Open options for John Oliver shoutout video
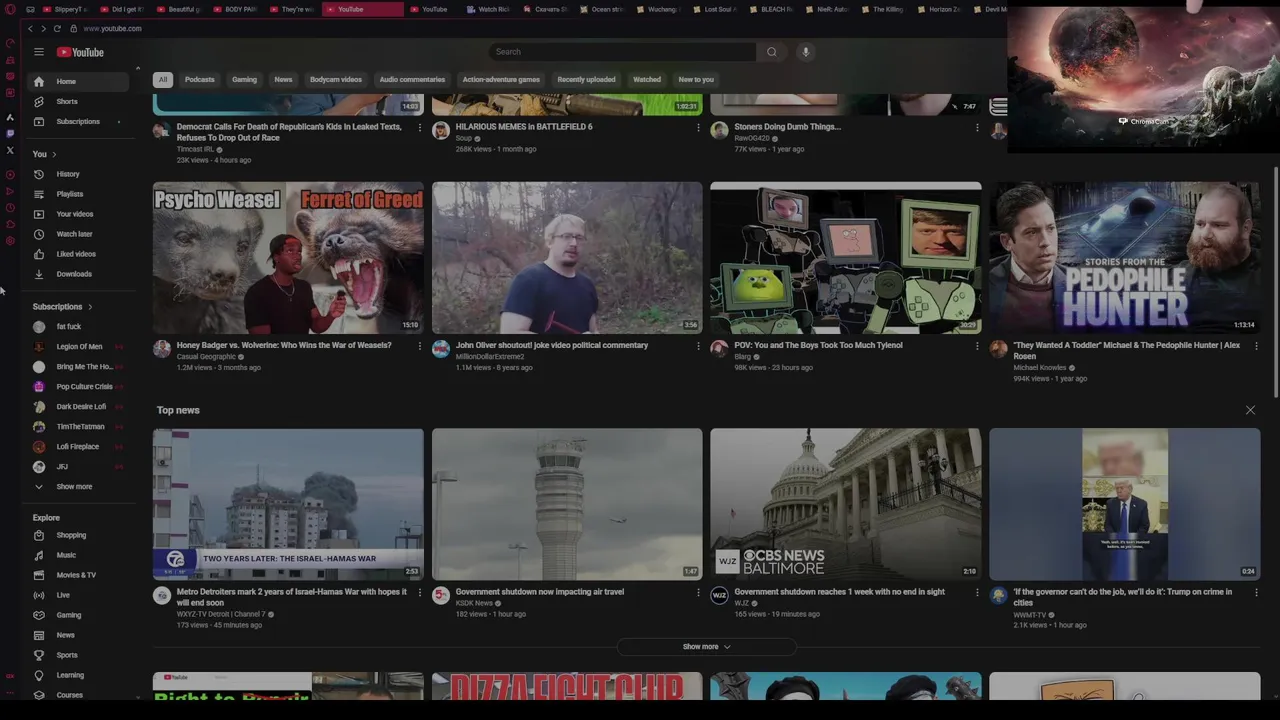Screen dimensions: 1280x720 click(x=698, y=346)
